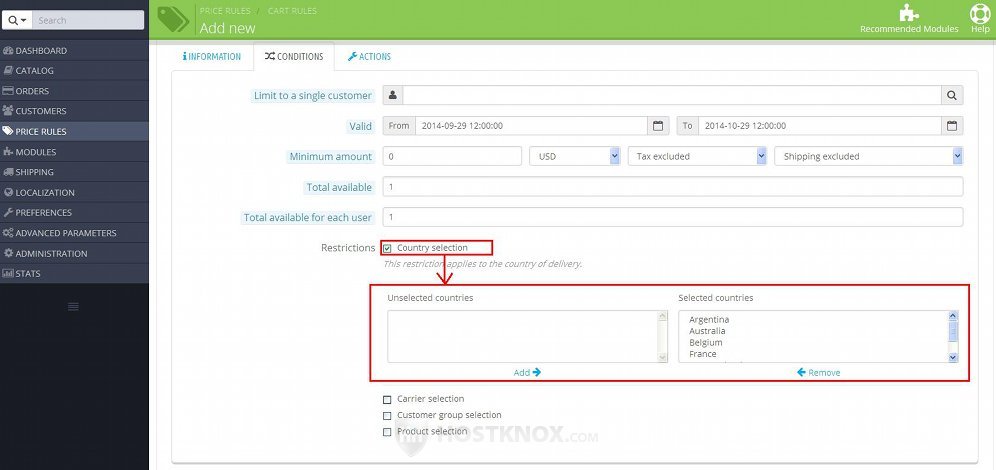Screen dimensions: 996x470
Task: Switch to the Conditions tab
Action: pyautogui.click(x=293, y=57)
